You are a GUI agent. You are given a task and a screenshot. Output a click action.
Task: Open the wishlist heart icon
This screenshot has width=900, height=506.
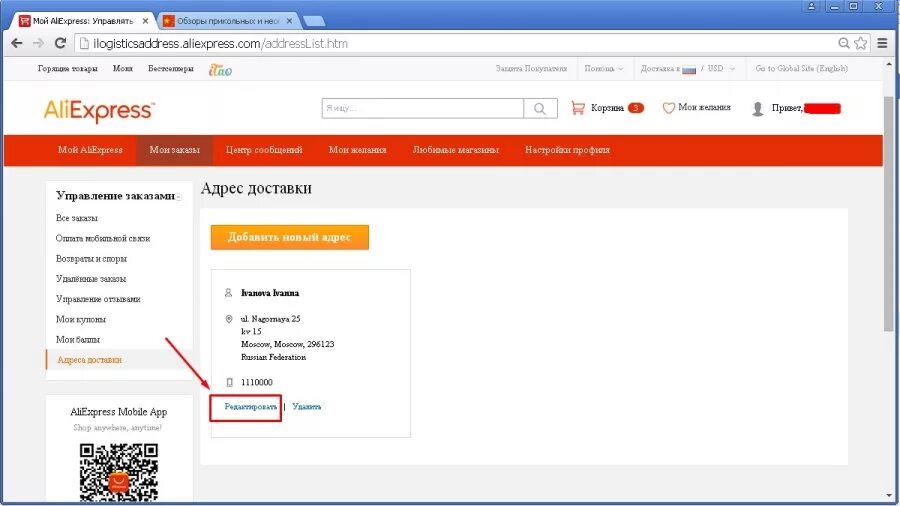tap(668, 108)
